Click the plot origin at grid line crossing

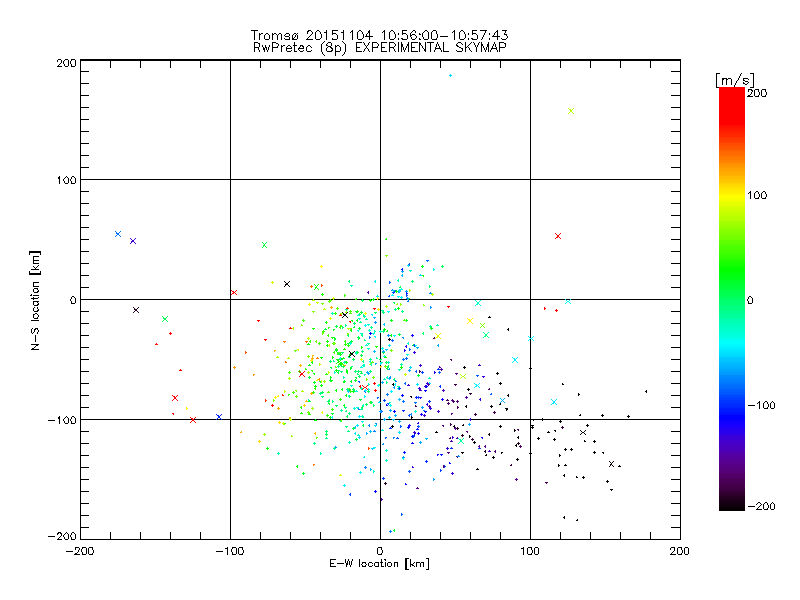(x=380, y=299)
